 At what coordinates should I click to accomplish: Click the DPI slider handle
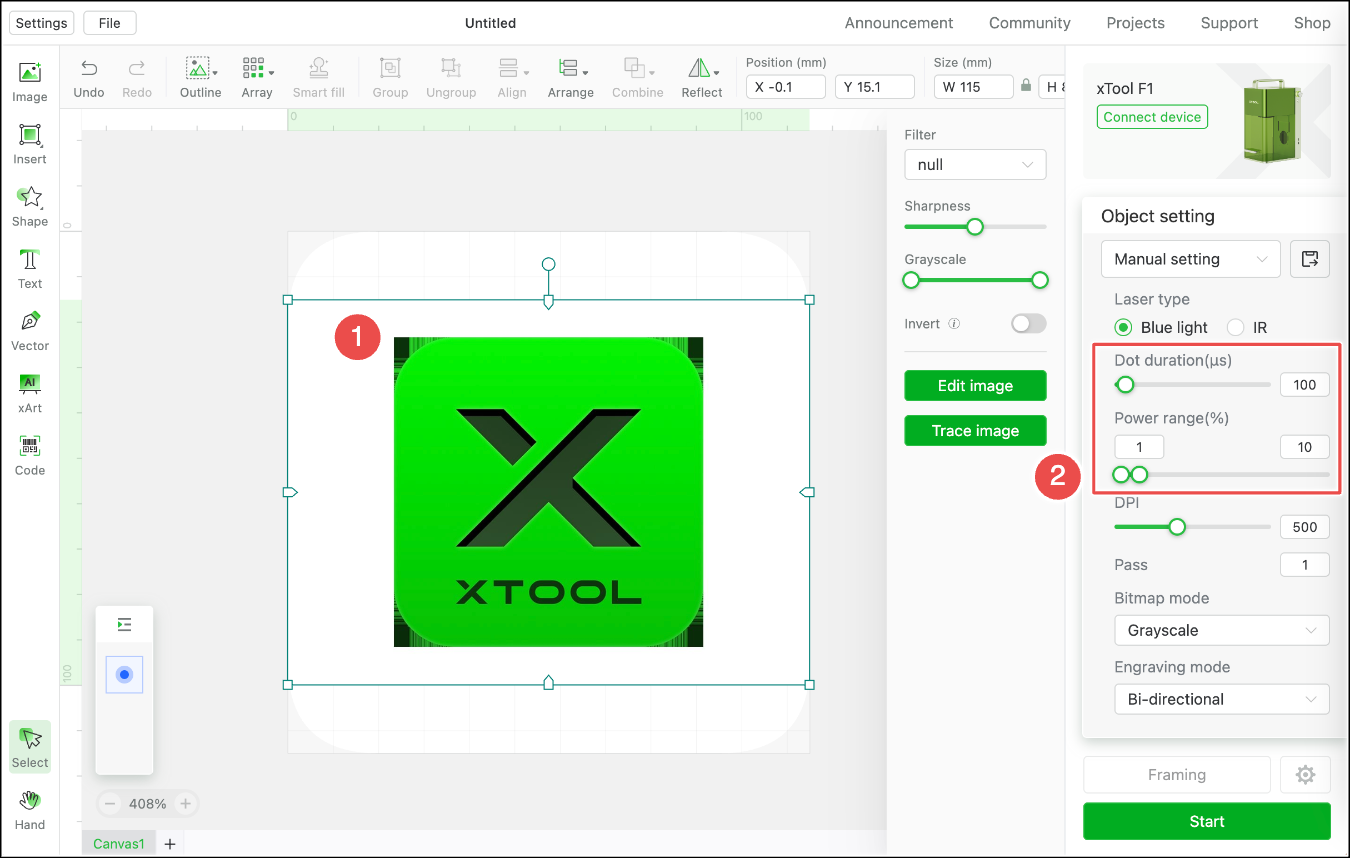[x=1177, y=526]
